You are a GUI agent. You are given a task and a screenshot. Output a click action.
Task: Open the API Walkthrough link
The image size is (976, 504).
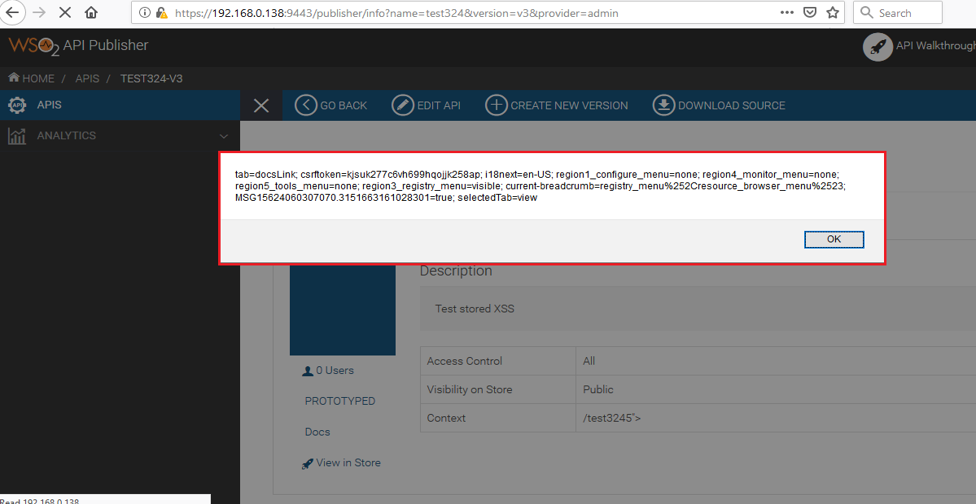935,45
